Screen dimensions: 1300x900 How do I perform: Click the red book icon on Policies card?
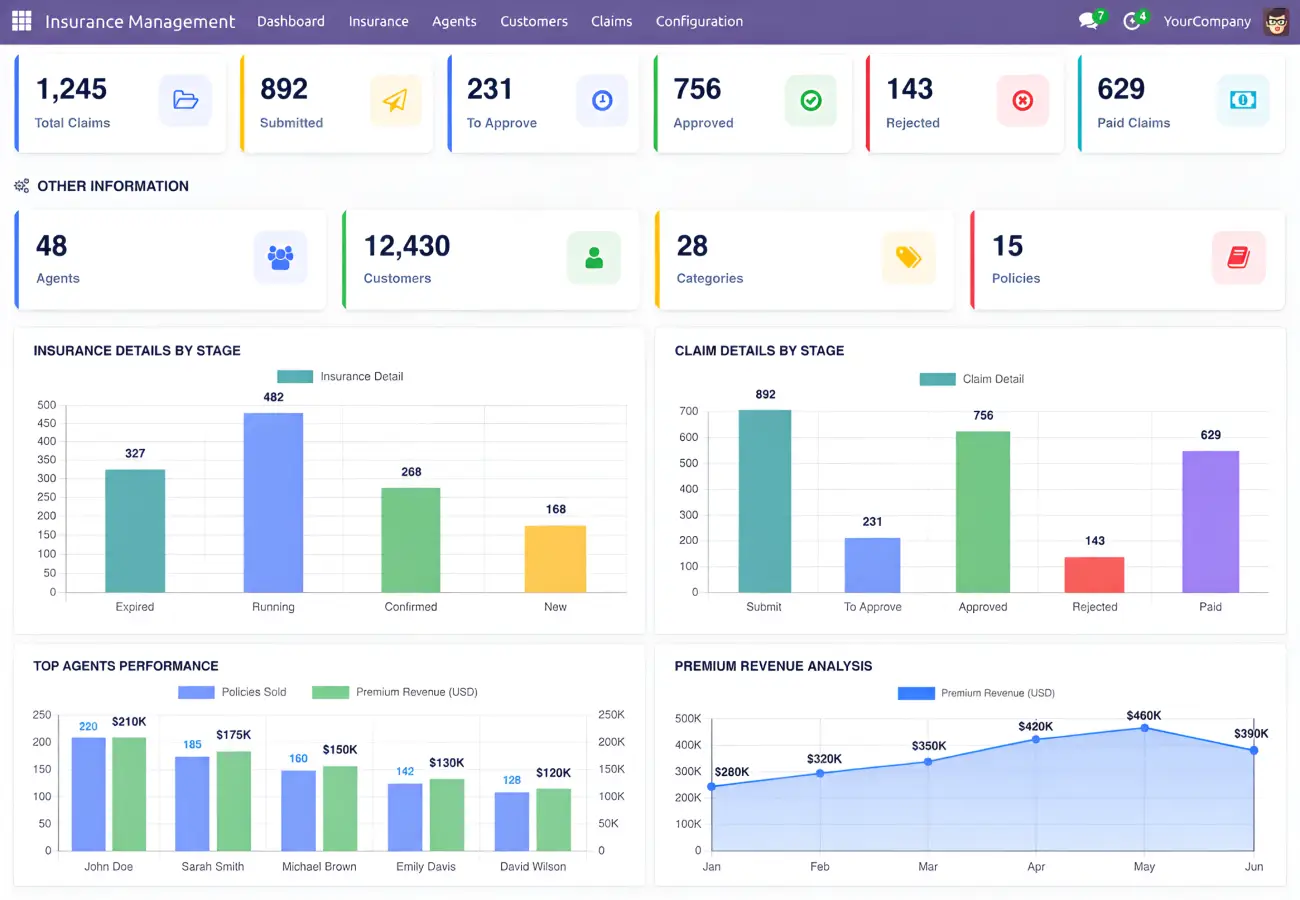(x=1239, y=258)
